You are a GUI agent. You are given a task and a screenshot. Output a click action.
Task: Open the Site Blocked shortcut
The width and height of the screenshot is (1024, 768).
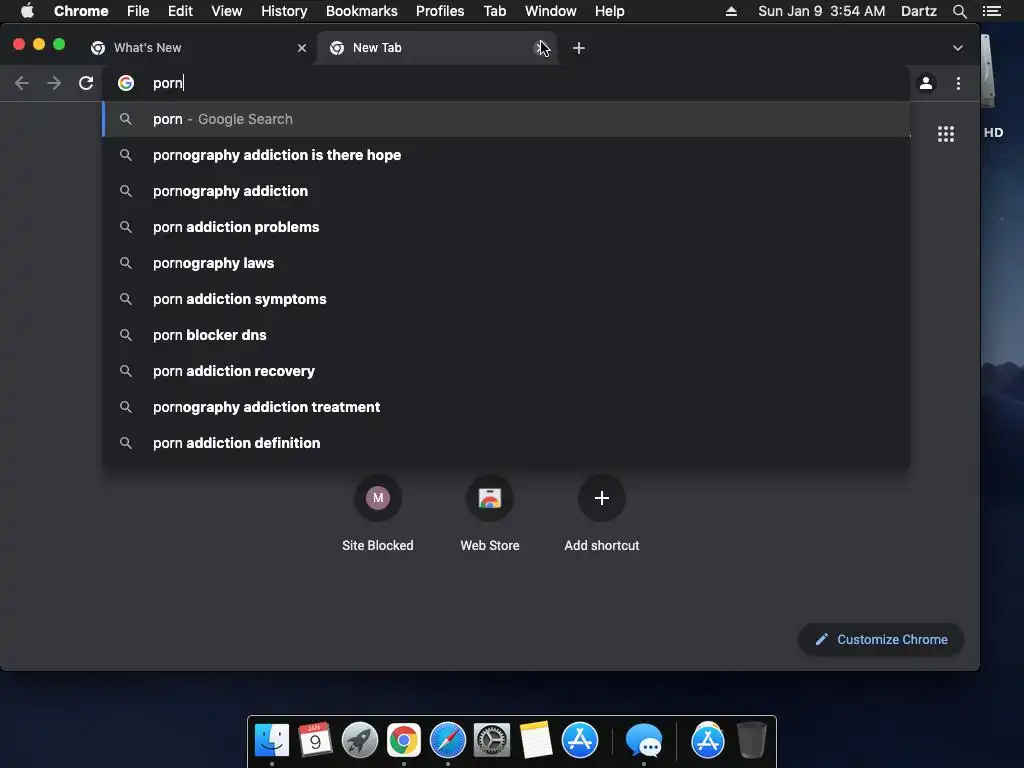377,514
